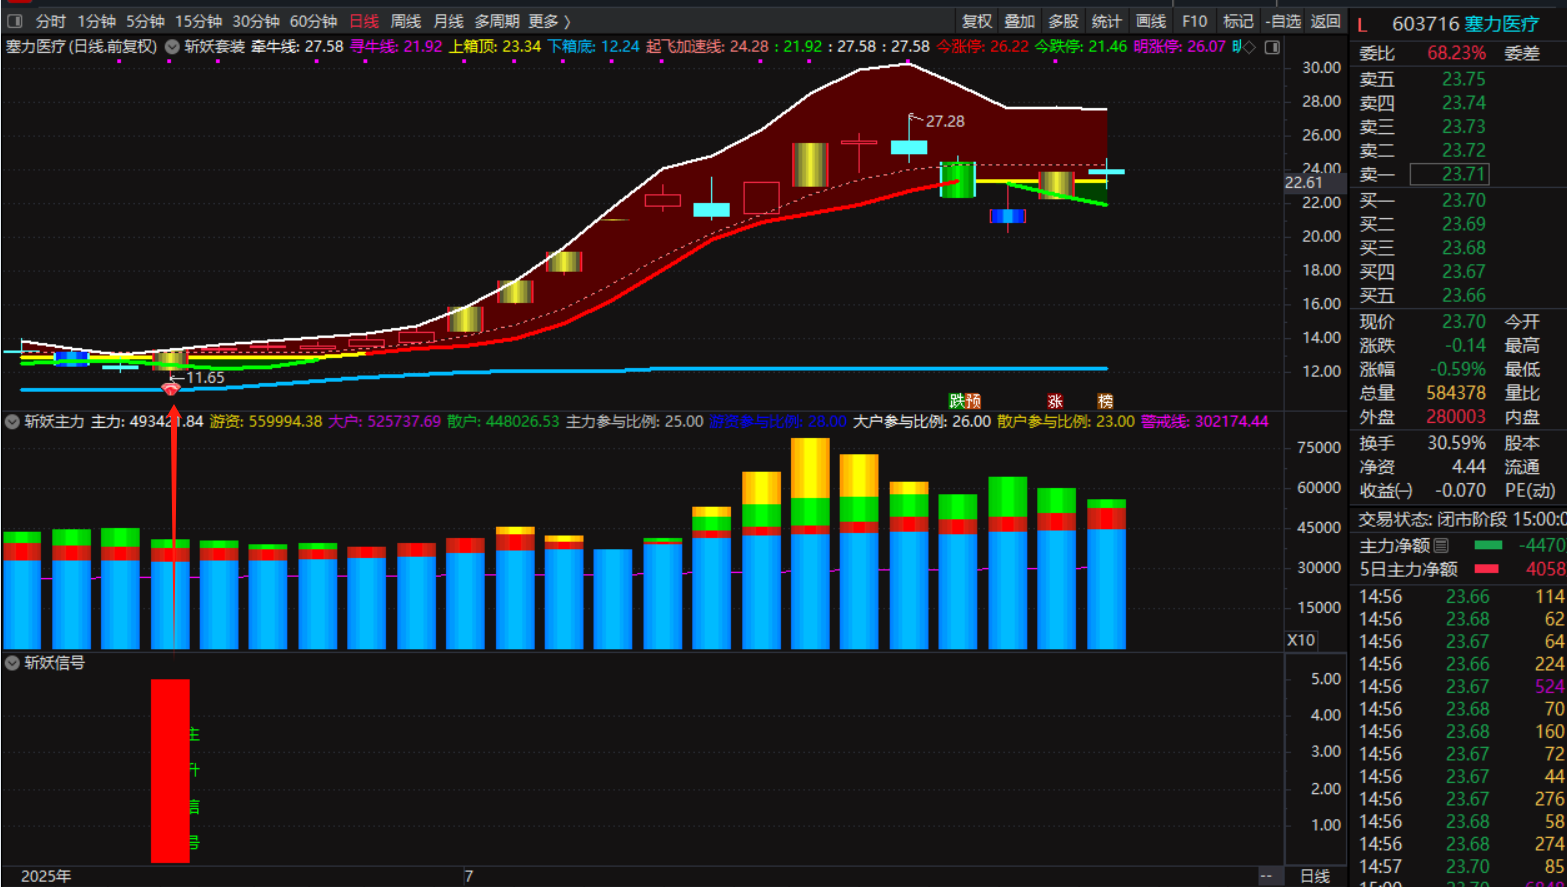Expand the 斩妖主力 indicator menu
The width and height of the screenshot is (1567, 887).
[12, 421]
